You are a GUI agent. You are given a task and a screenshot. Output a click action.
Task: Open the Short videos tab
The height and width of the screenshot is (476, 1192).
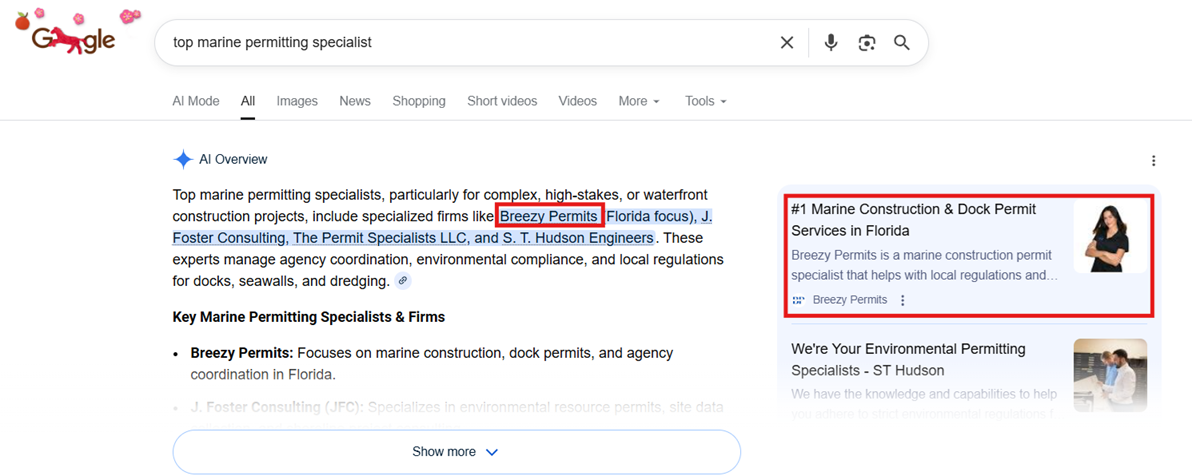[502, 101]
